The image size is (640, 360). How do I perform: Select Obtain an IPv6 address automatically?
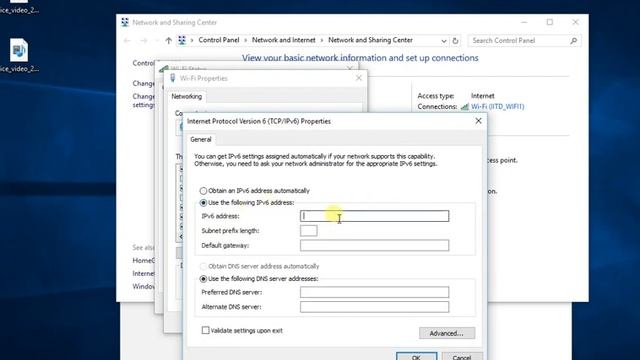[203, 191]
